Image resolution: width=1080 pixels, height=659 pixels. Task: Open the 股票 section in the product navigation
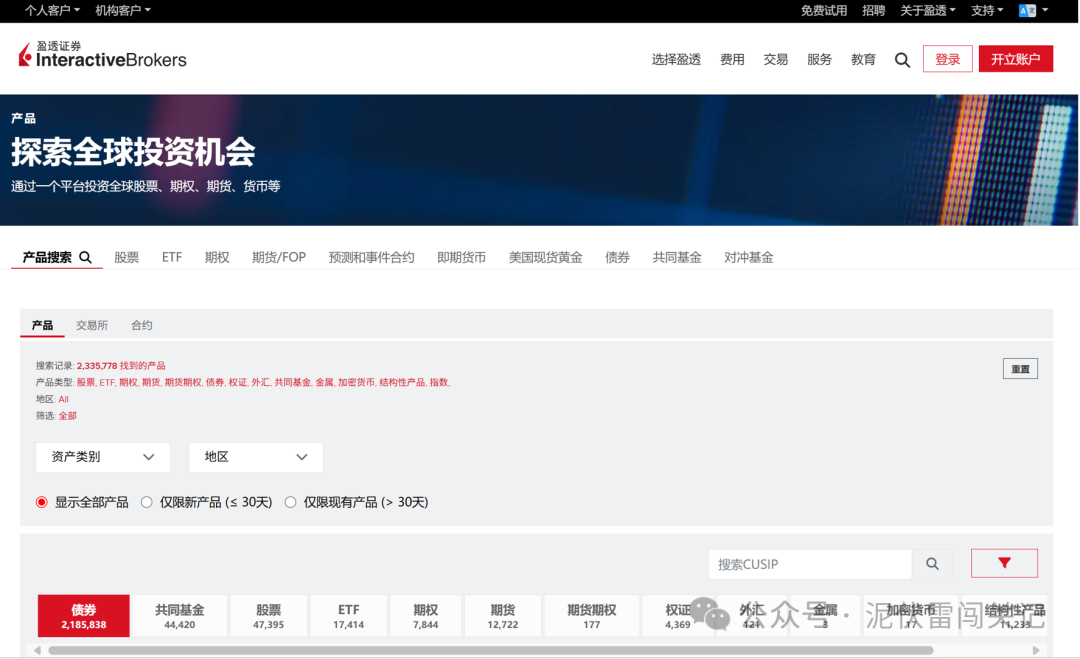tap(127, 257)
